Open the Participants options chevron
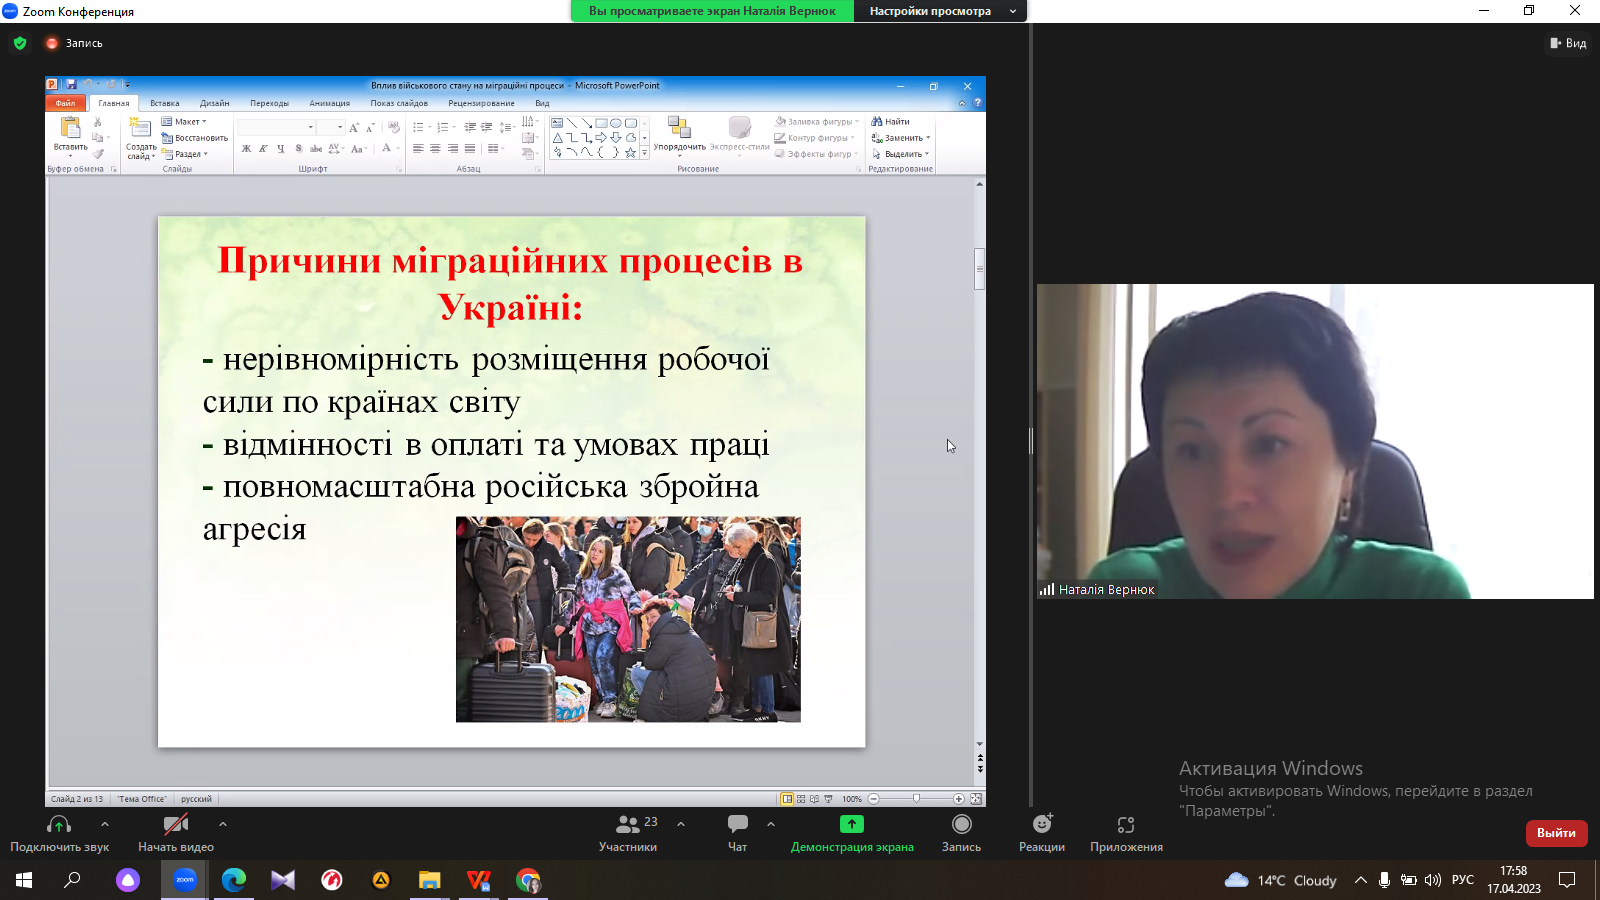Viewport: 1600px width, 900px height. pyautogui.click(x=681, y=824)
